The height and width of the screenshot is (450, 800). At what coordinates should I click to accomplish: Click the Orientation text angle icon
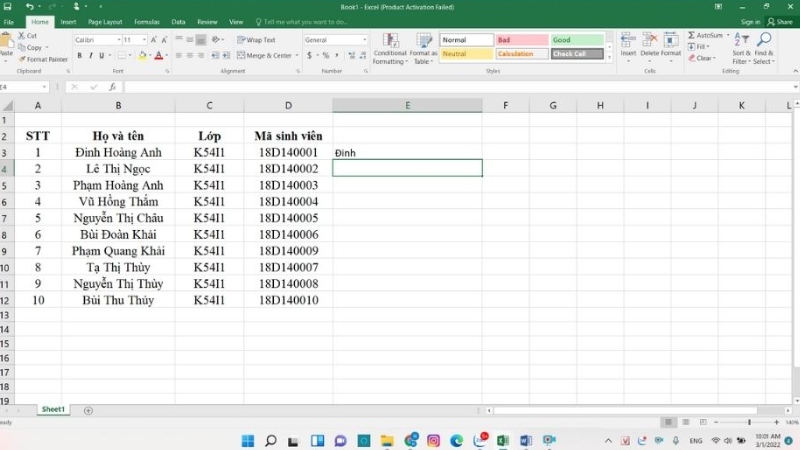coord(216,39)
